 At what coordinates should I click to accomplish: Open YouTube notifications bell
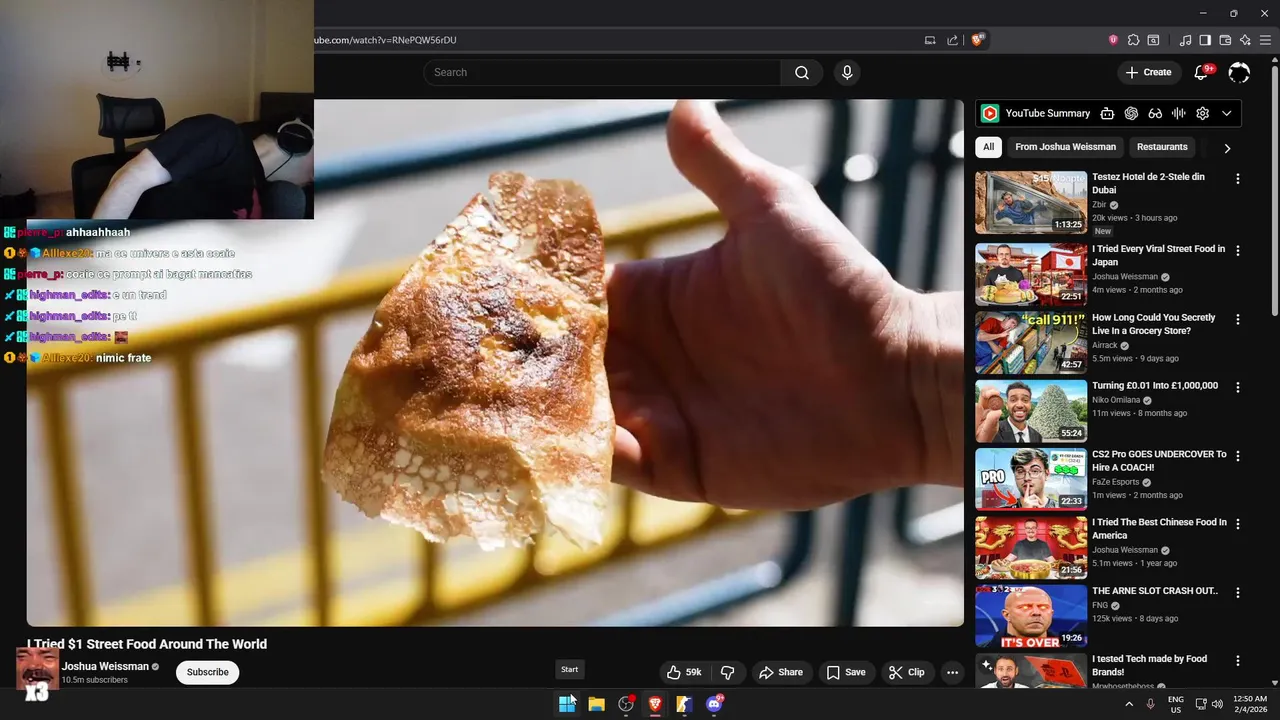[1202, 72]
